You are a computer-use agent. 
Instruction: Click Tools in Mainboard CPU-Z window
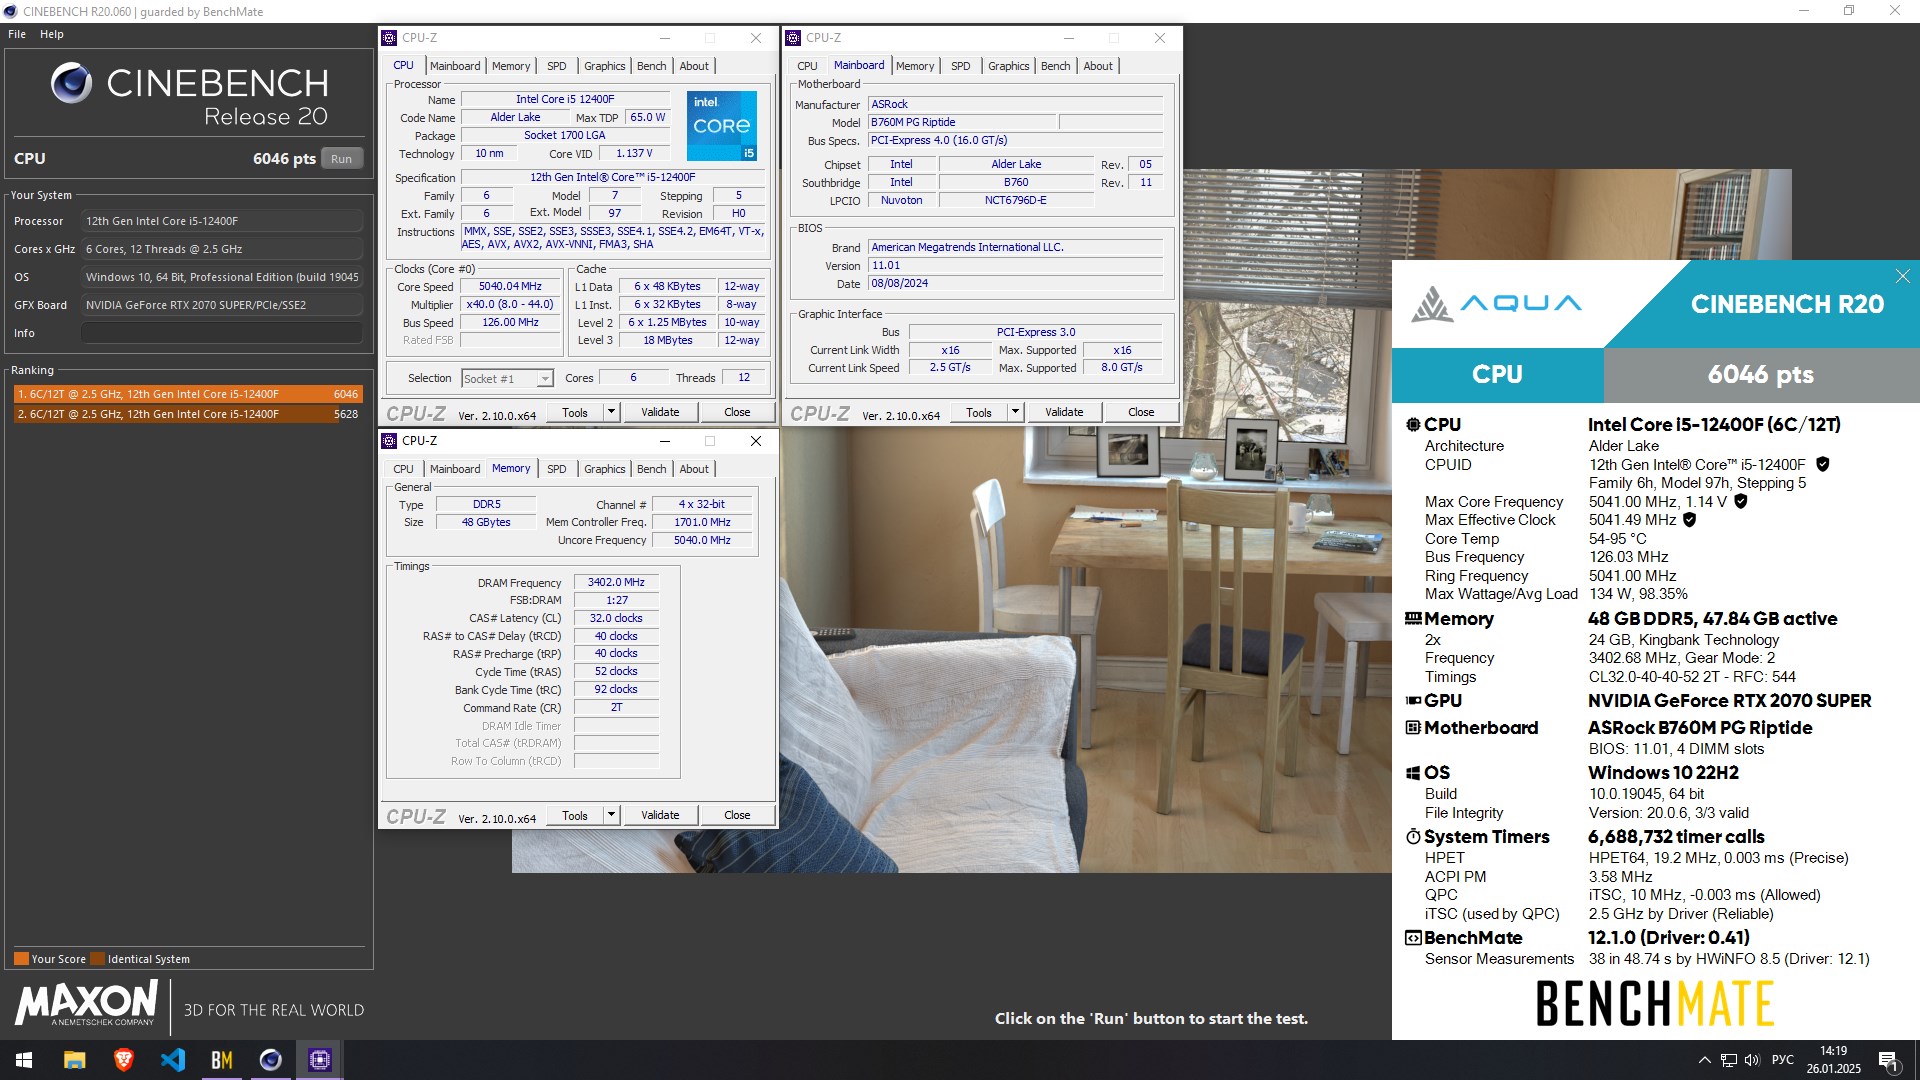click(979, 412)
